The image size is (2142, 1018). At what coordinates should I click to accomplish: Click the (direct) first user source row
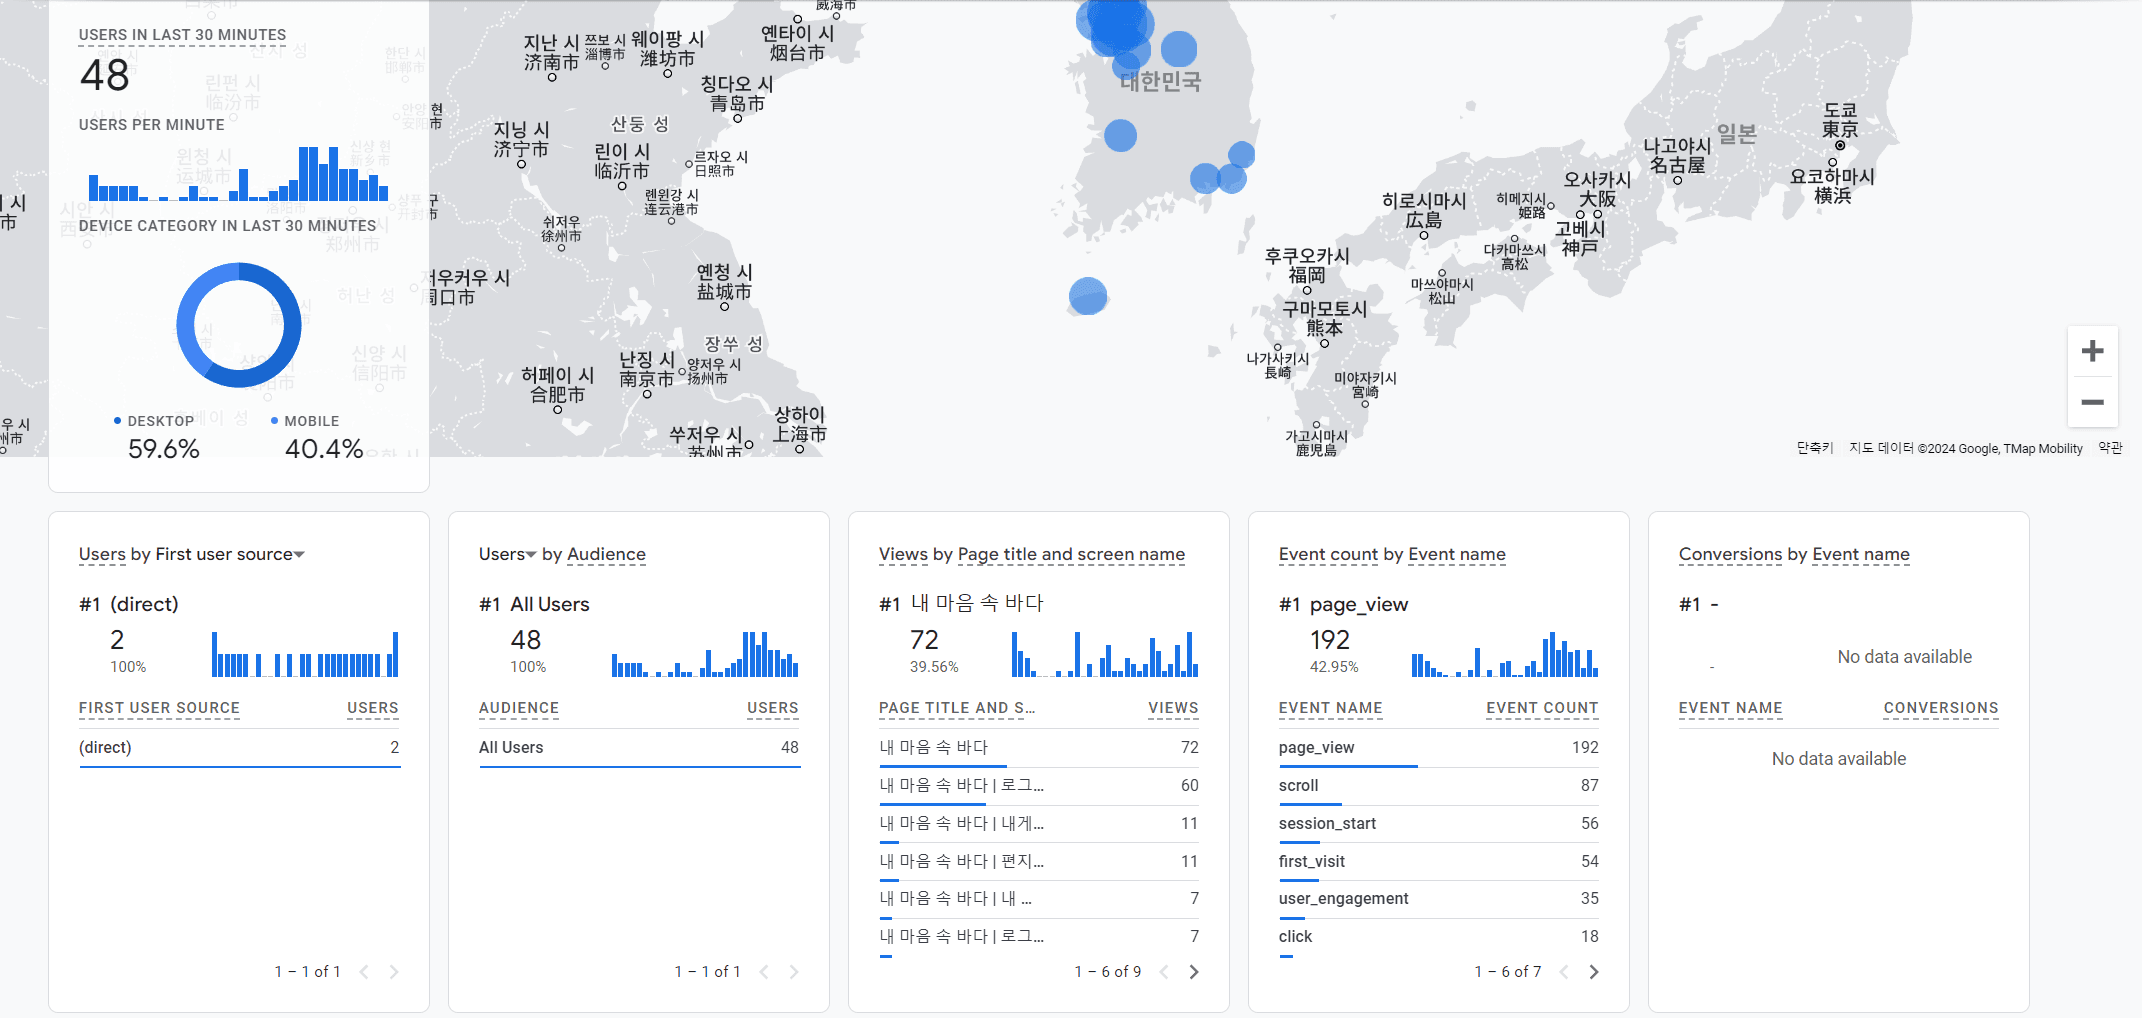238,748
